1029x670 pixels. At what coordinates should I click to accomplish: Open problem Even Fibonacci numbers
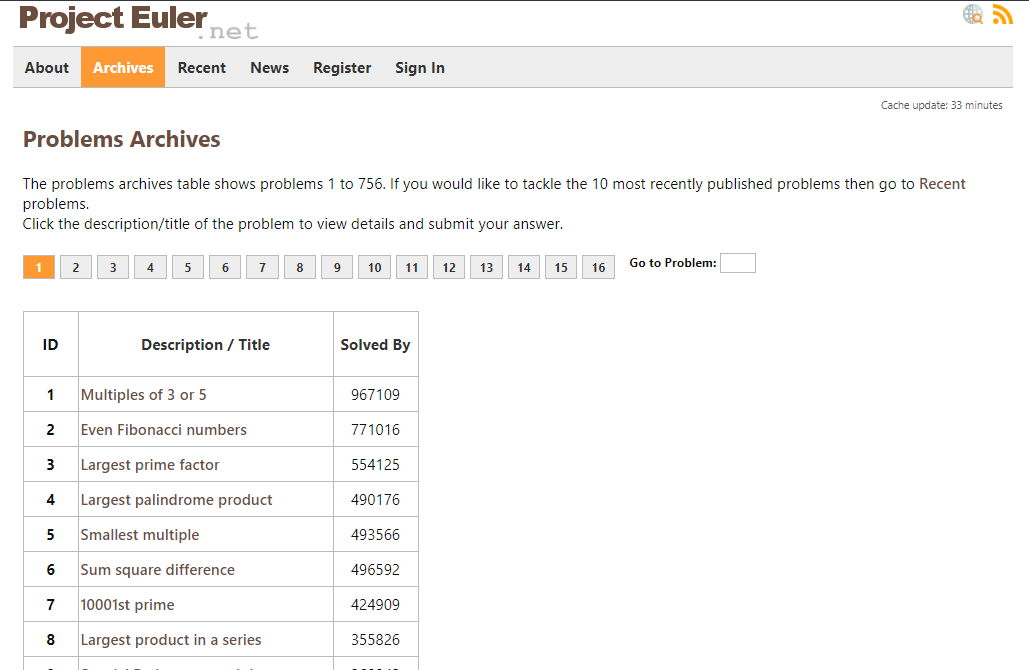(163, 430)
